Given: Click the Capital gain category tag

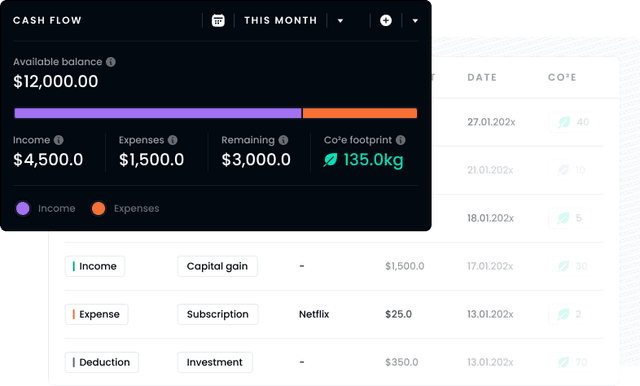Looking at the screenshot, I should point(217,266).
